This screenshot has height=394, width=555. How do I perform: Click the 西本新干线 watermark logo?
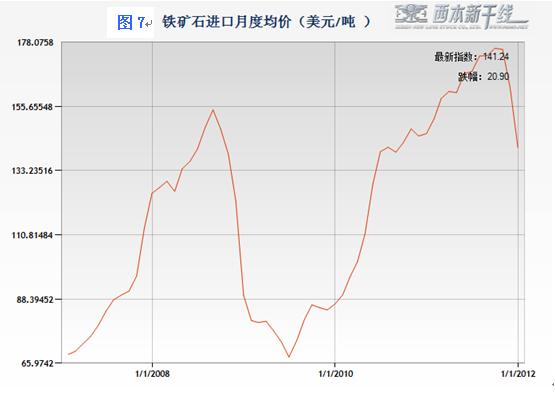pyautogui.click(x=461, y=16)
